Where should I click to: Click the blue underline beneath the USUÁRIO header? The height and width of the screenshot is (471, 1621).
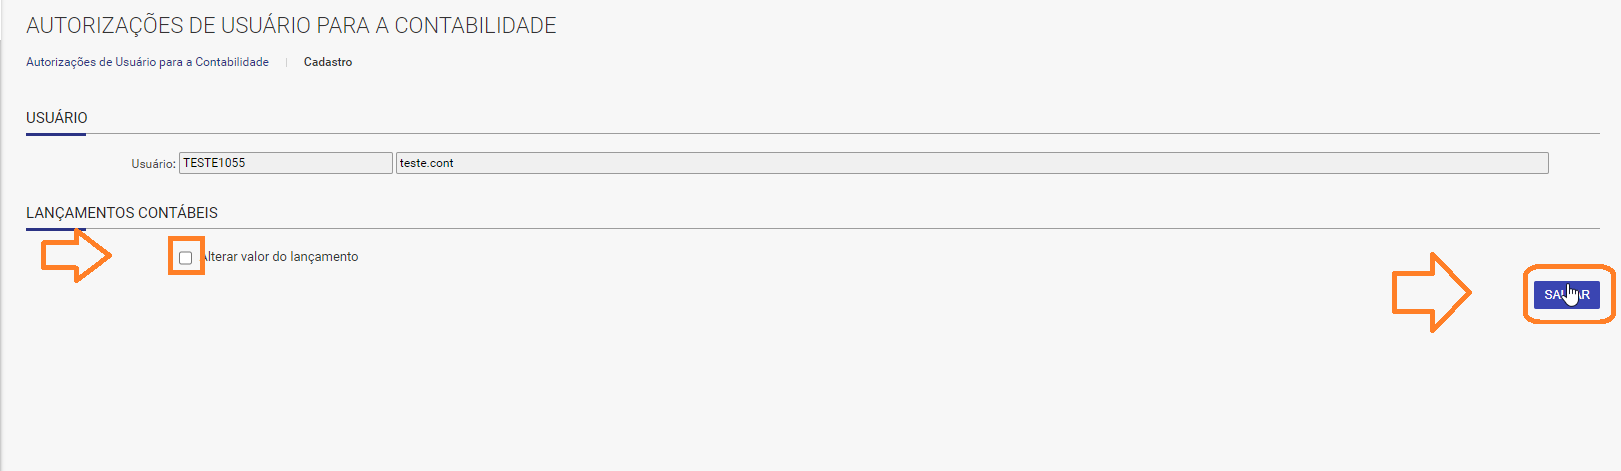[56, 134]
